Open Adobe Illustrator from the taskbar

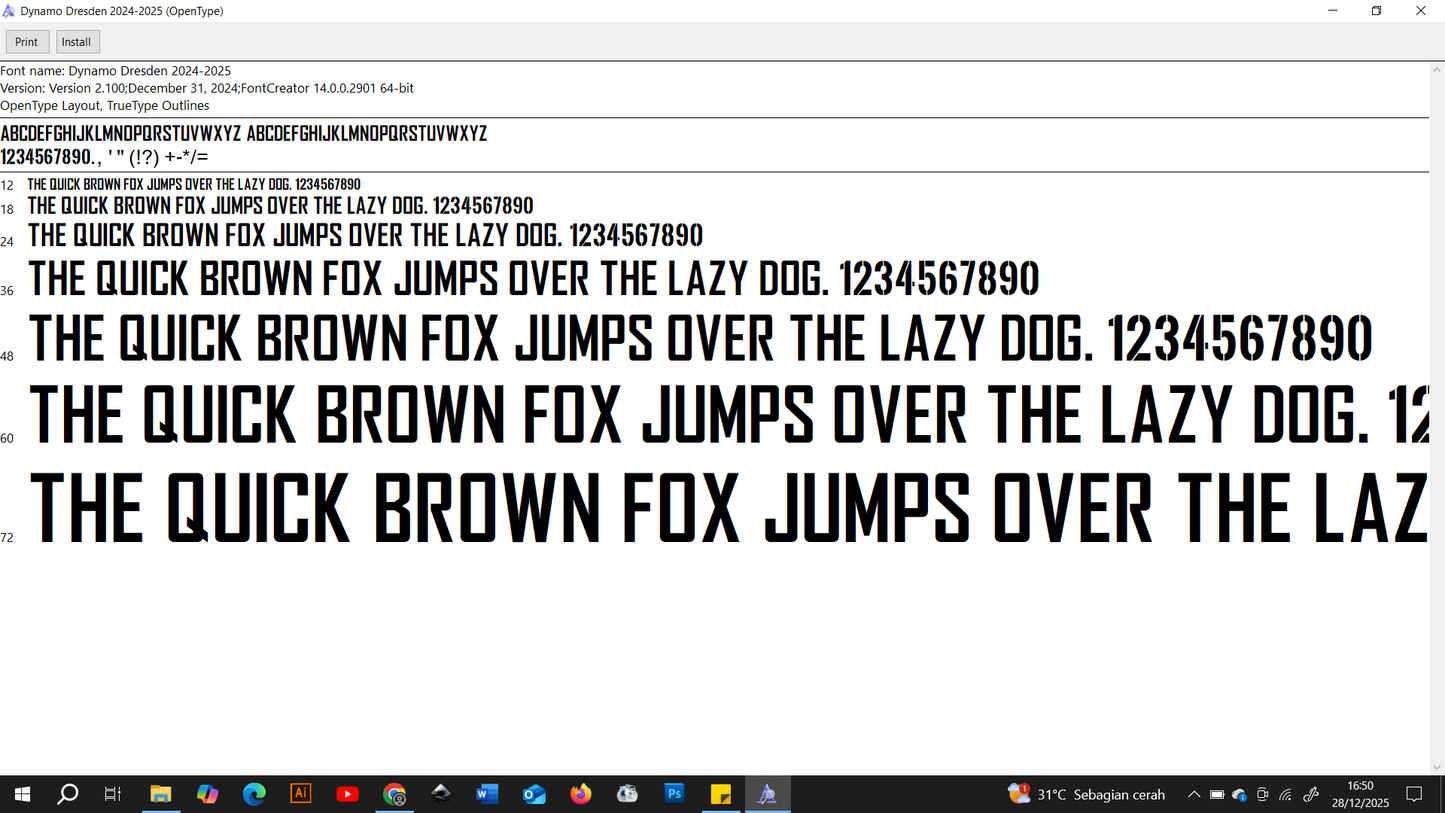[x=300, y=795]
